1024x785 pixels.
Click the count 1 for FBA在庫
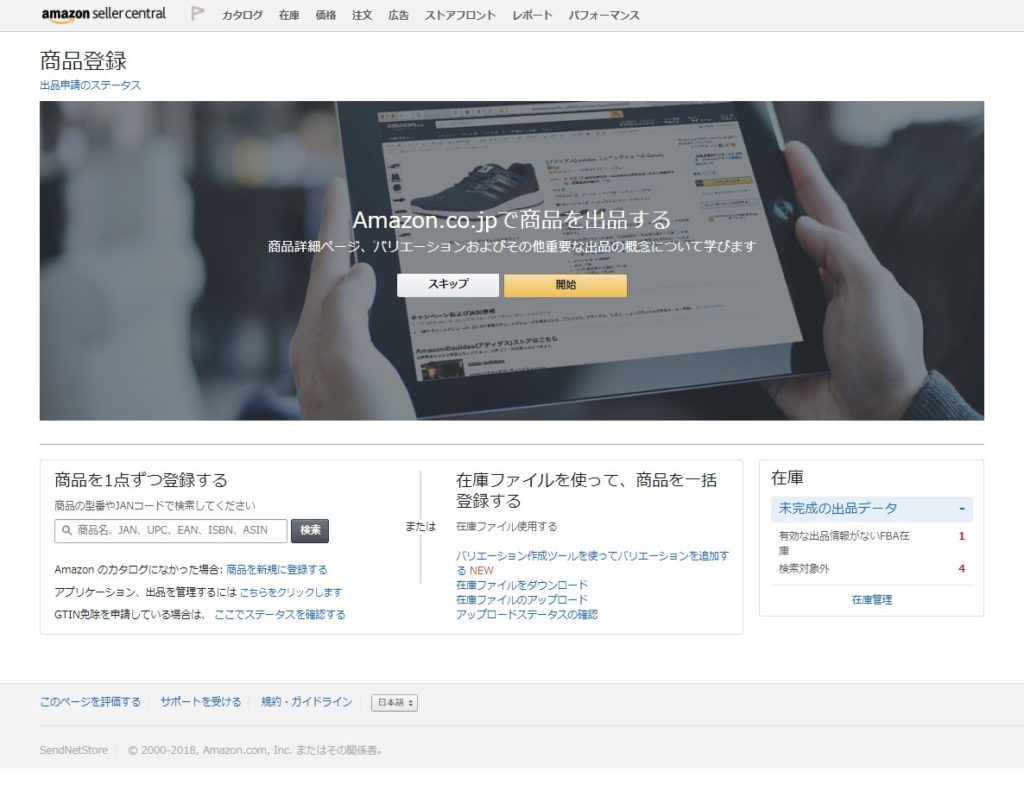pos(961,536)
